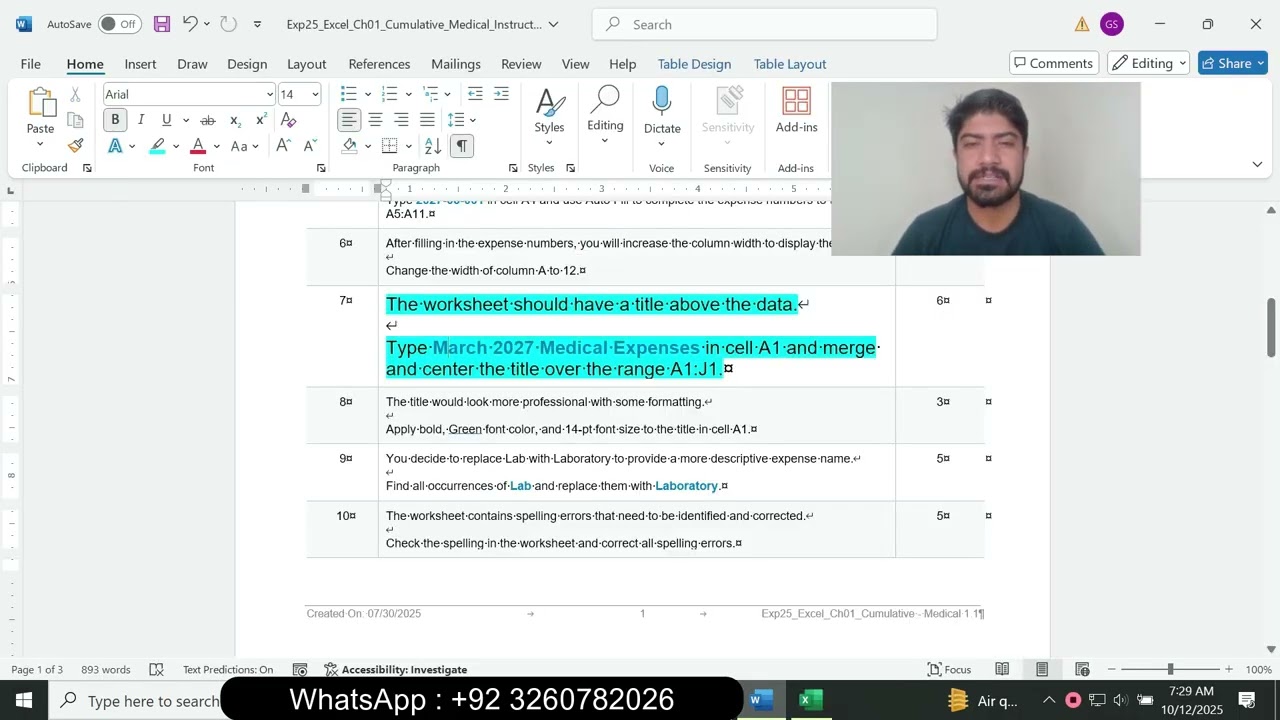The height and width of the screenshot is (720, 1280).
Task: Adjust the zoom slider handle
Action: 1170,669
